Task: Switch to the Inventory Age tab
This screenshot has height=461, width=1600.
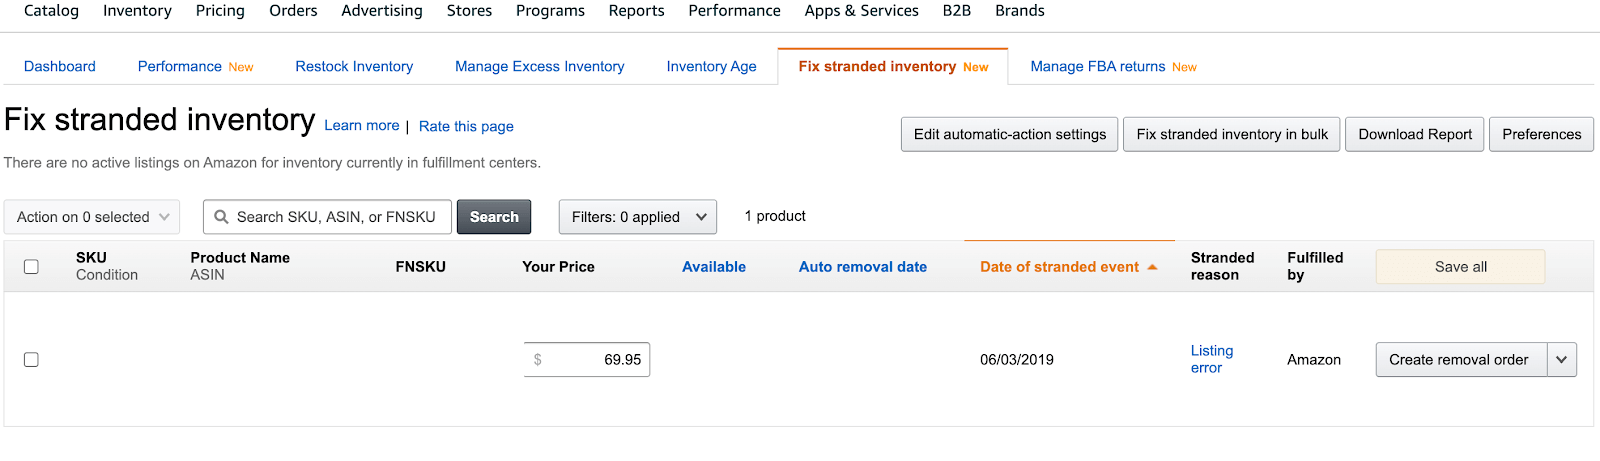Action: coord(711,66)
